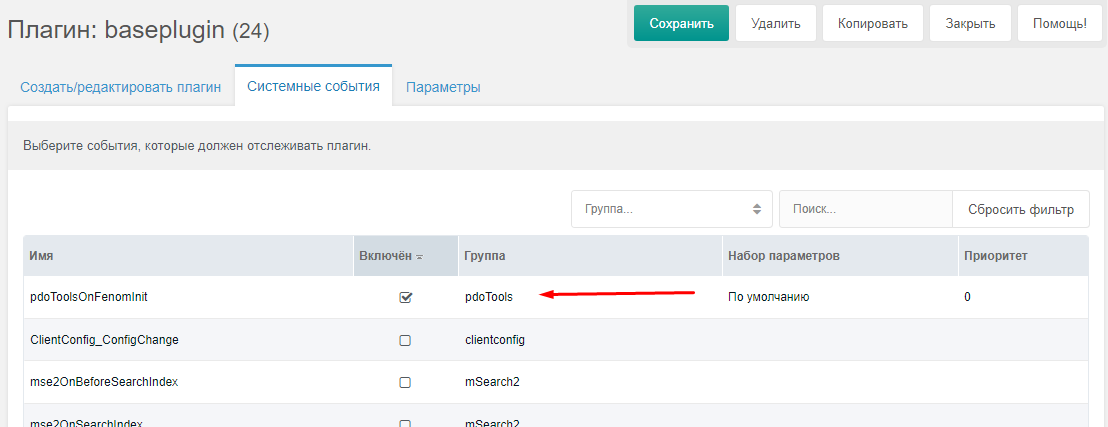1108x427 pixels.
Task: Click the Группа dropdown arrows icon
Action: tap(757, 209)
